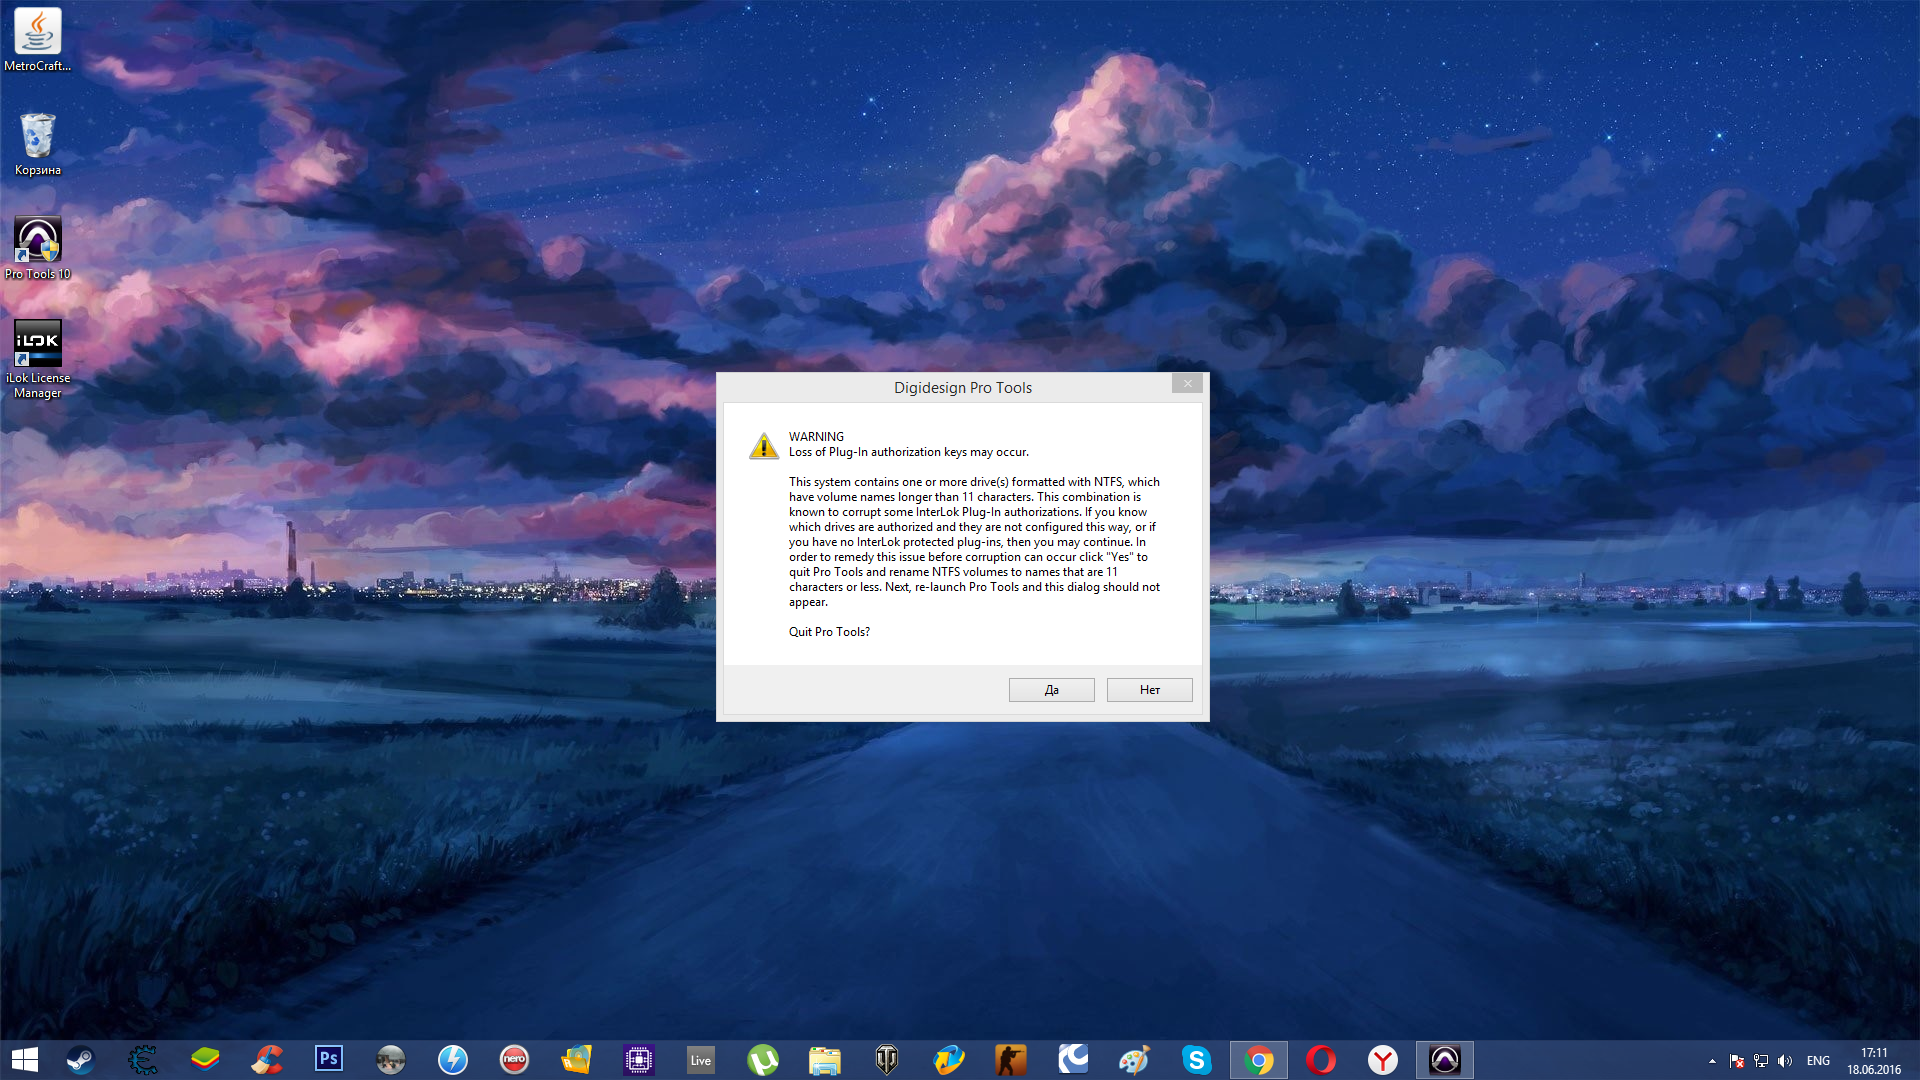The image size is (1920, 1080).
Task: Open the yellow folder photos app in the taskbar
Action: click(577, 1060)
